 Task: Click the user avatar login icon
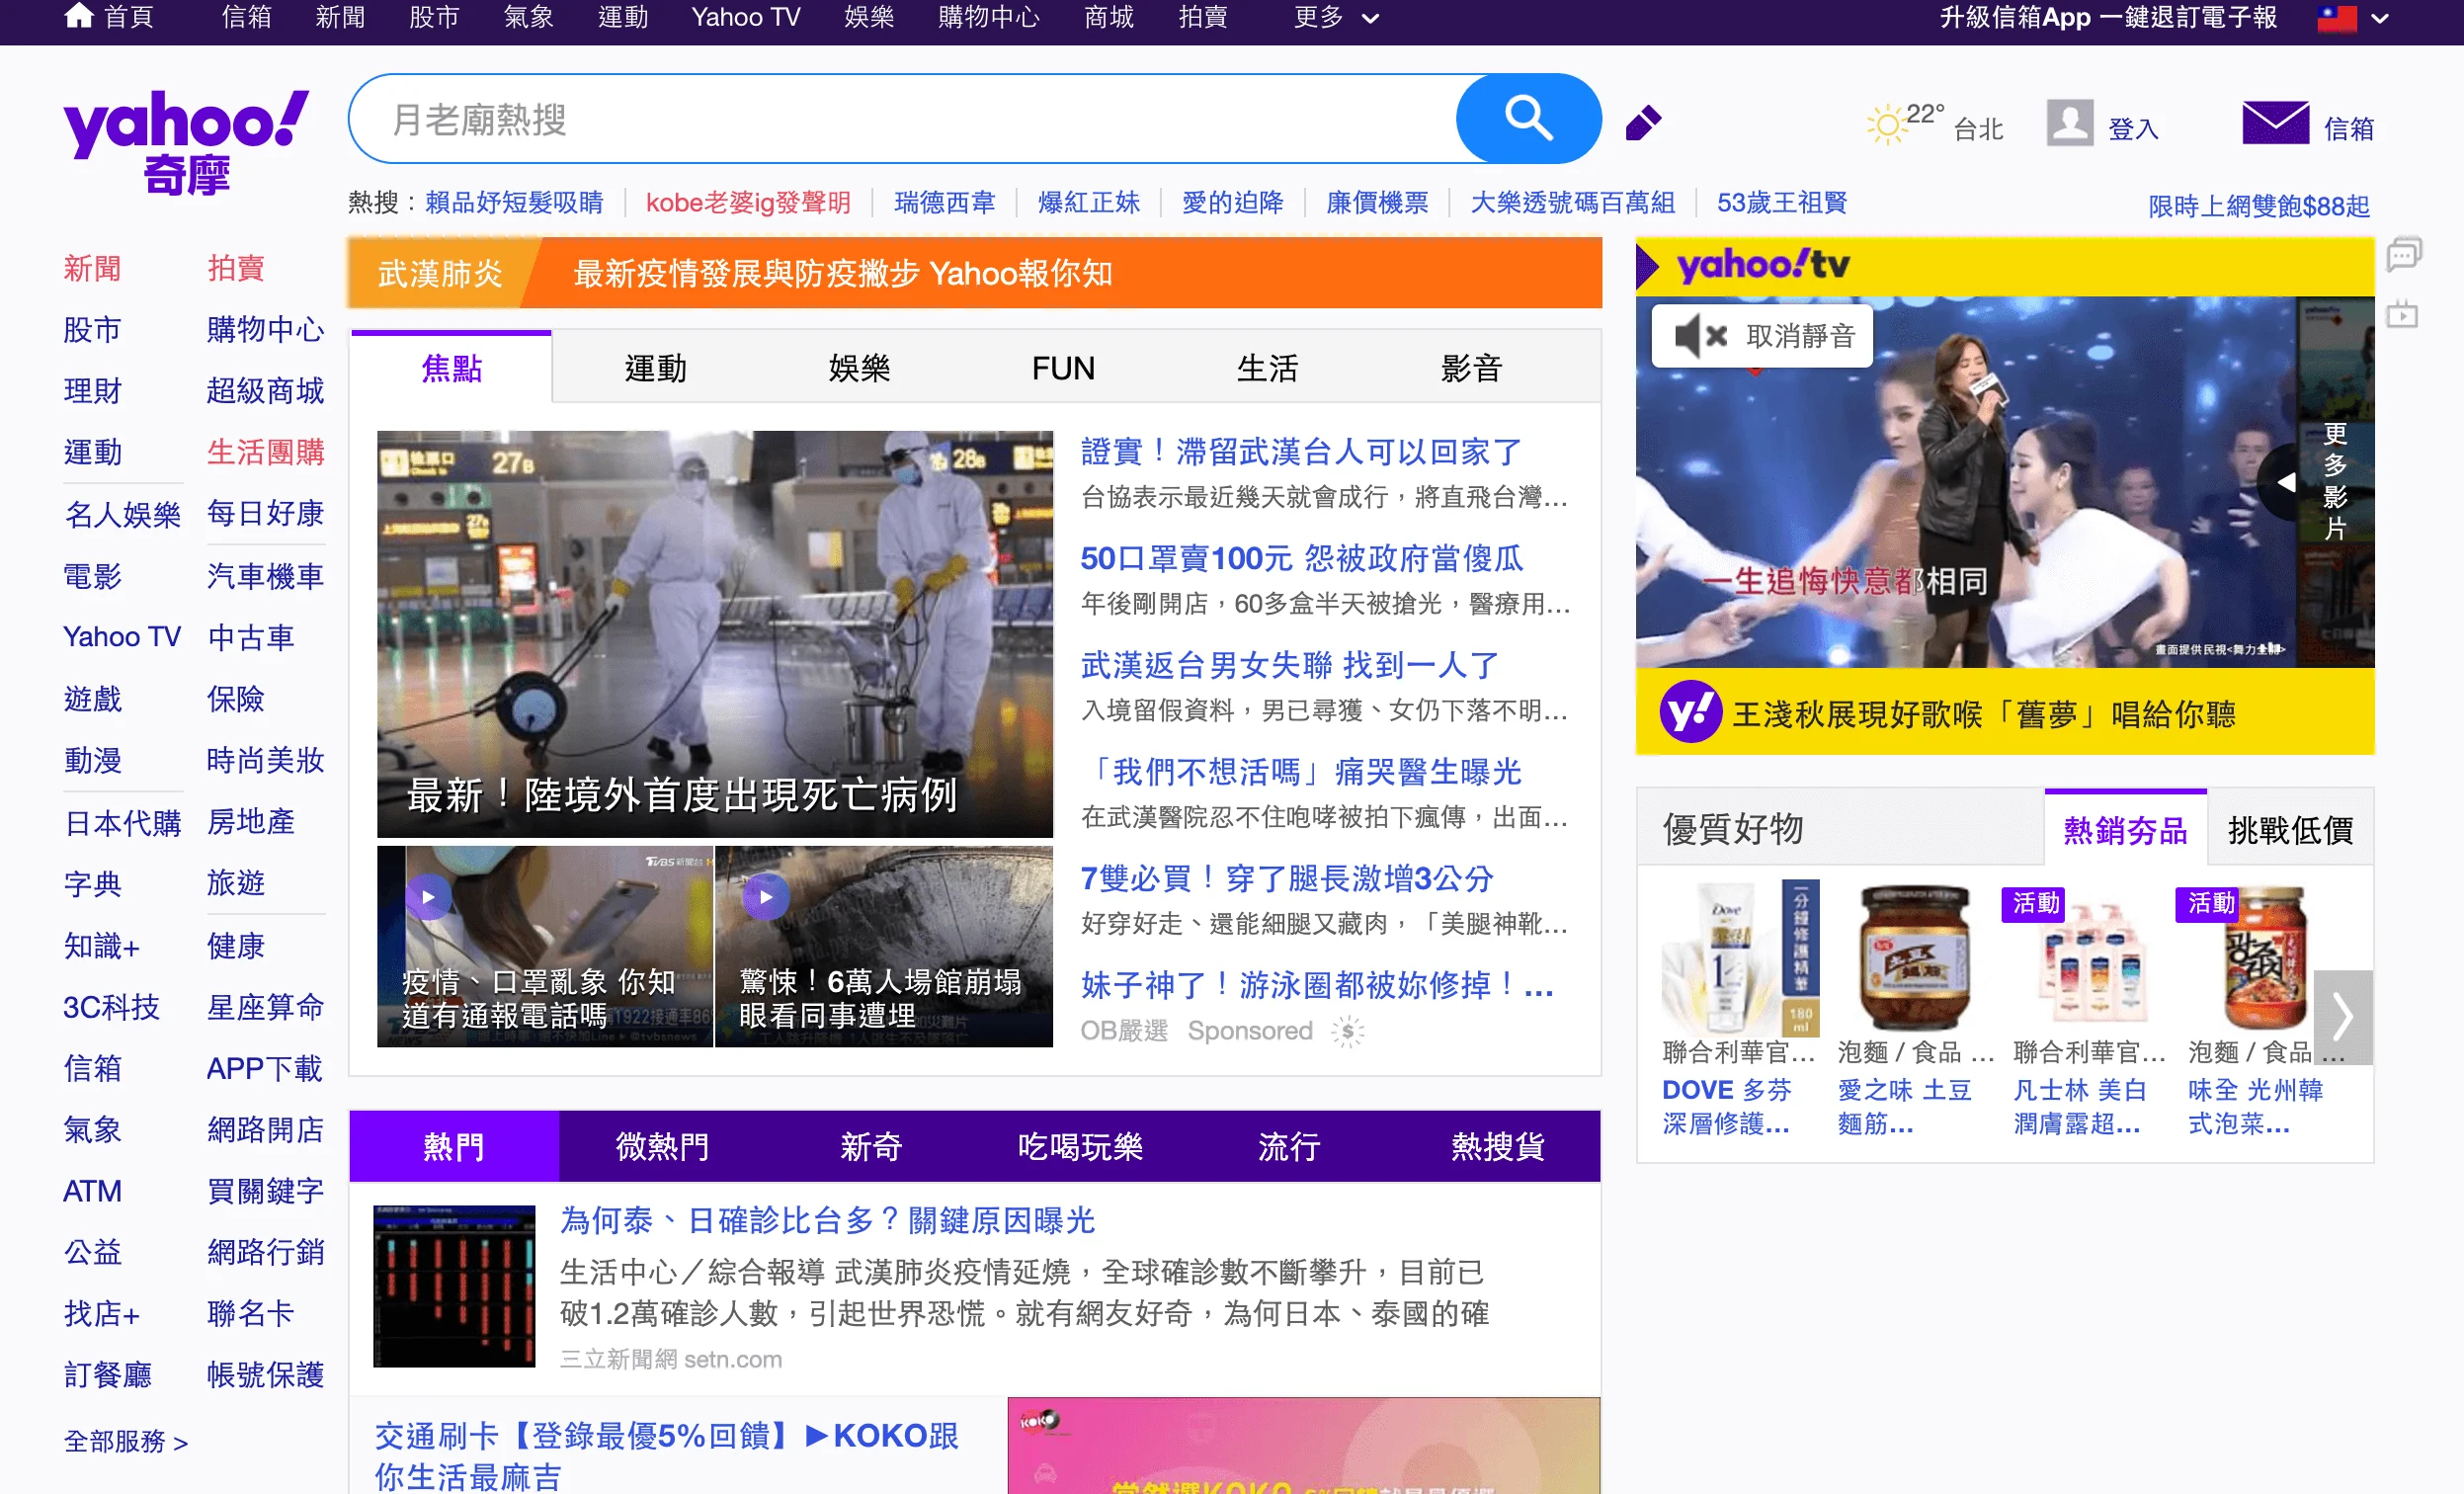pyautogui.click(x=2070, y=123)
